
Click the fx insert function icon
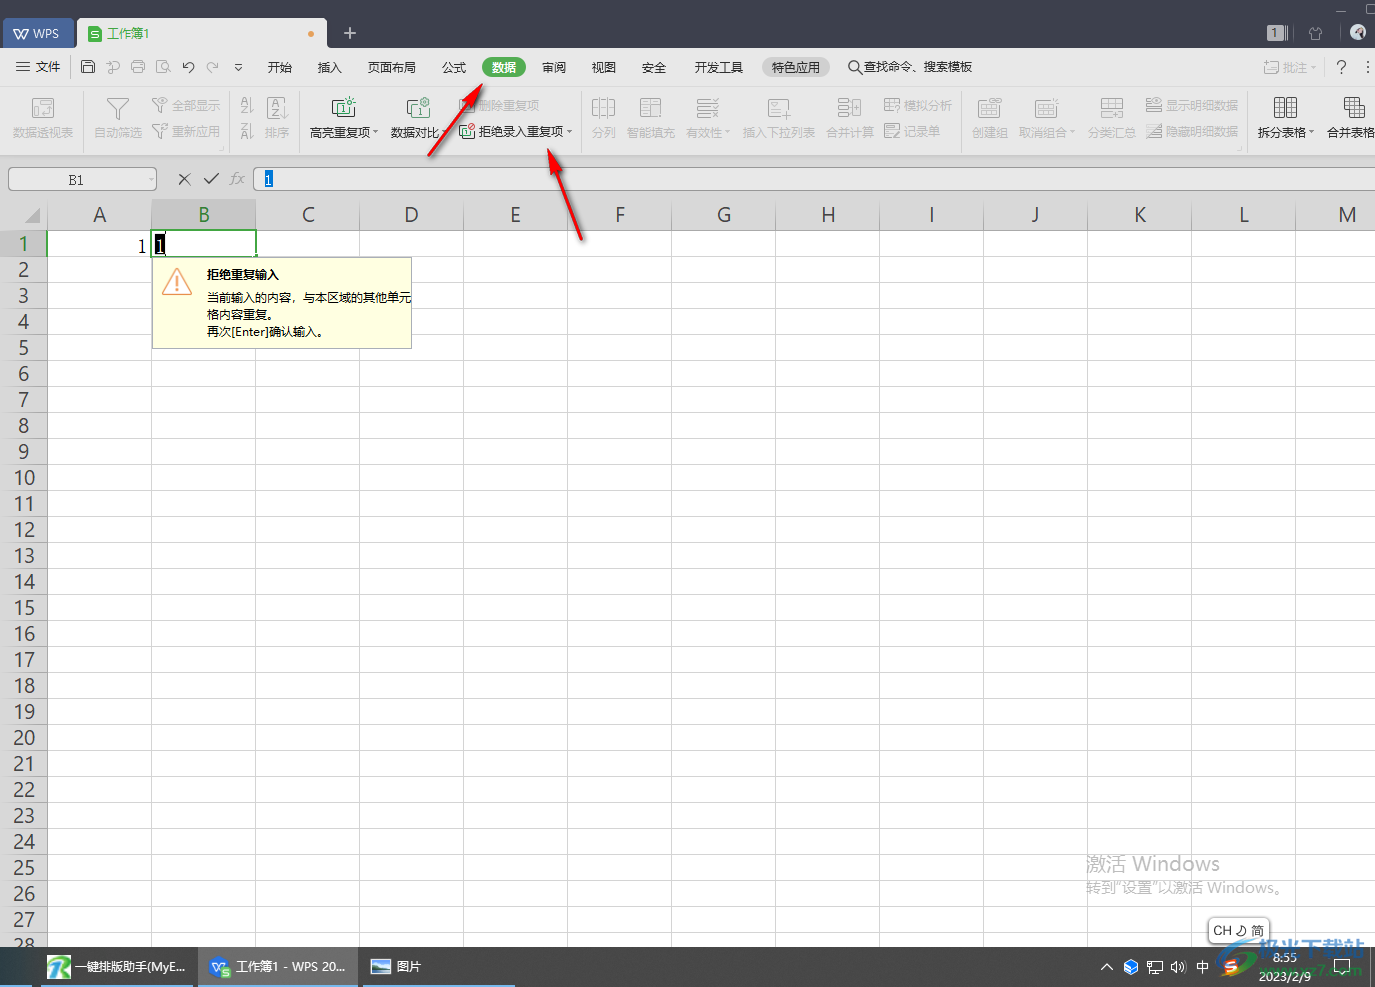click(x=237, y=179)
